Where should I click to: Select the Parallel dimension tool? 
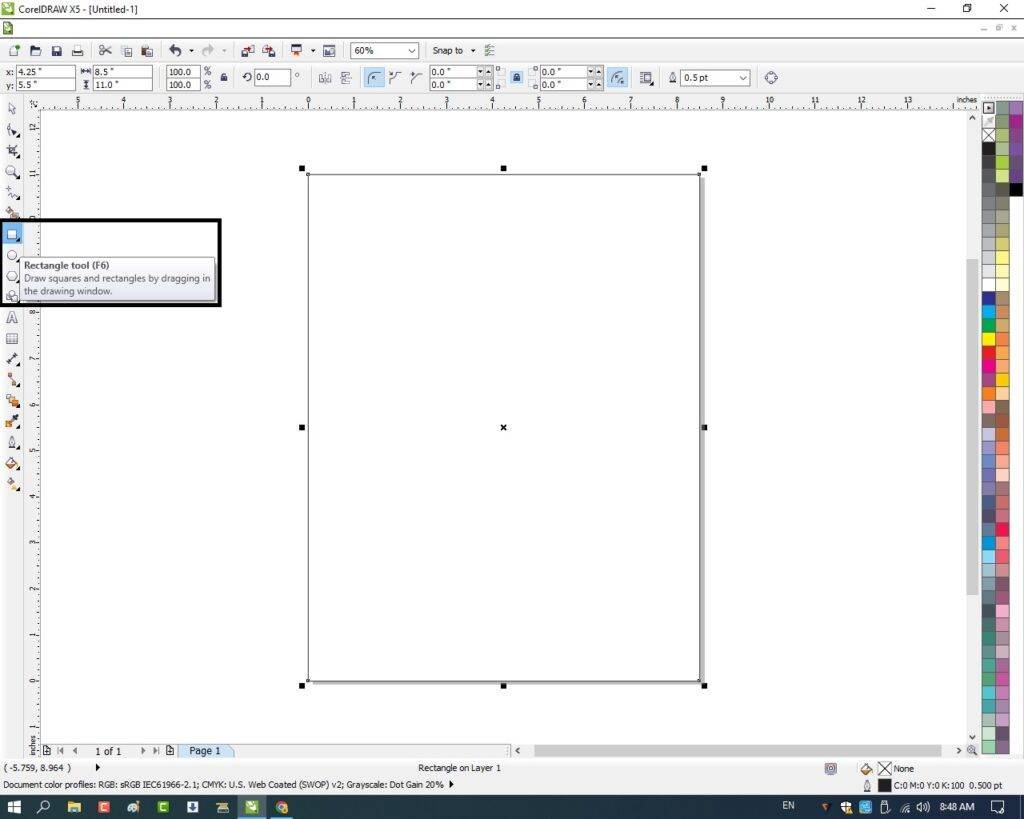point(12,360)
